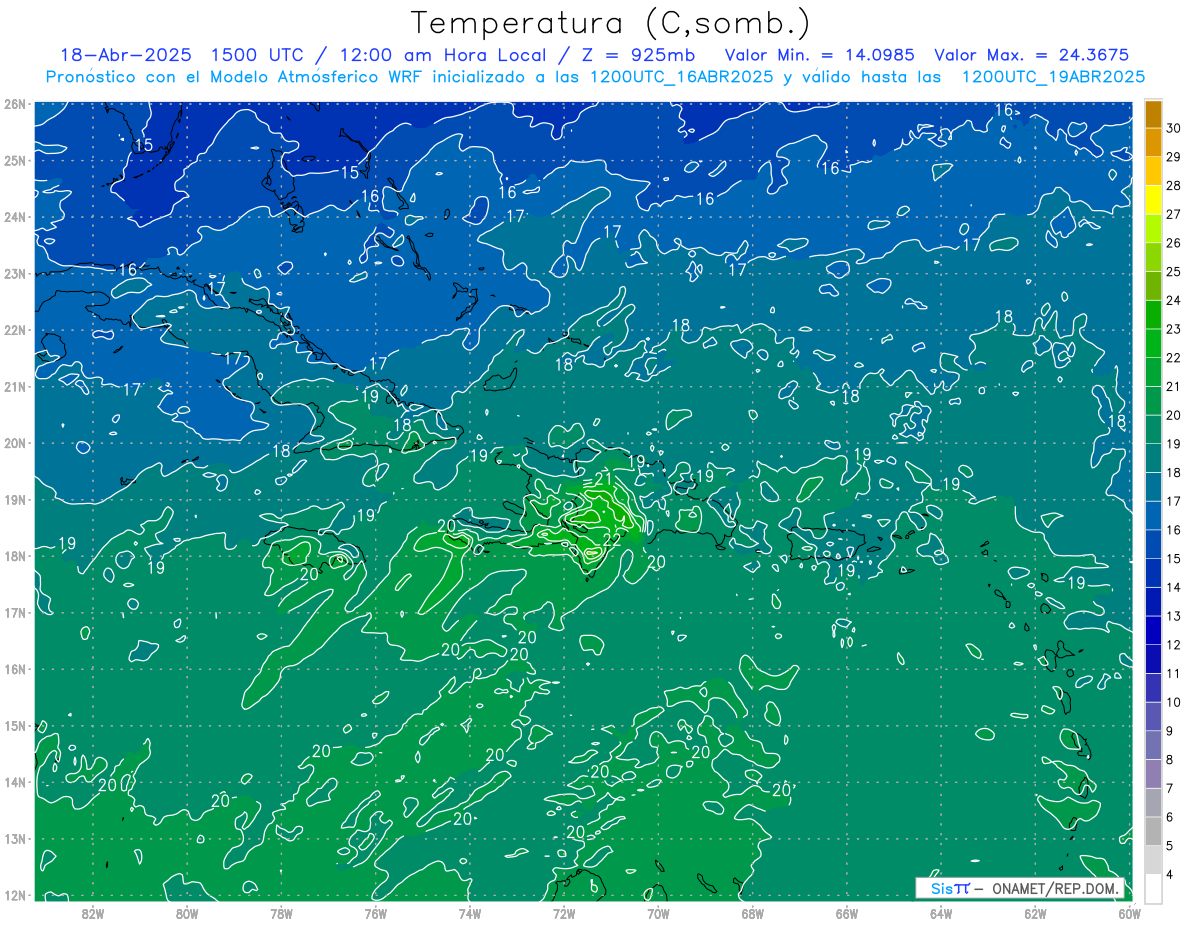The height and width of the screenshot is (927, 1200).
Task: Click the '25N' latitude axis label
Action: click(x=14, y=160)
